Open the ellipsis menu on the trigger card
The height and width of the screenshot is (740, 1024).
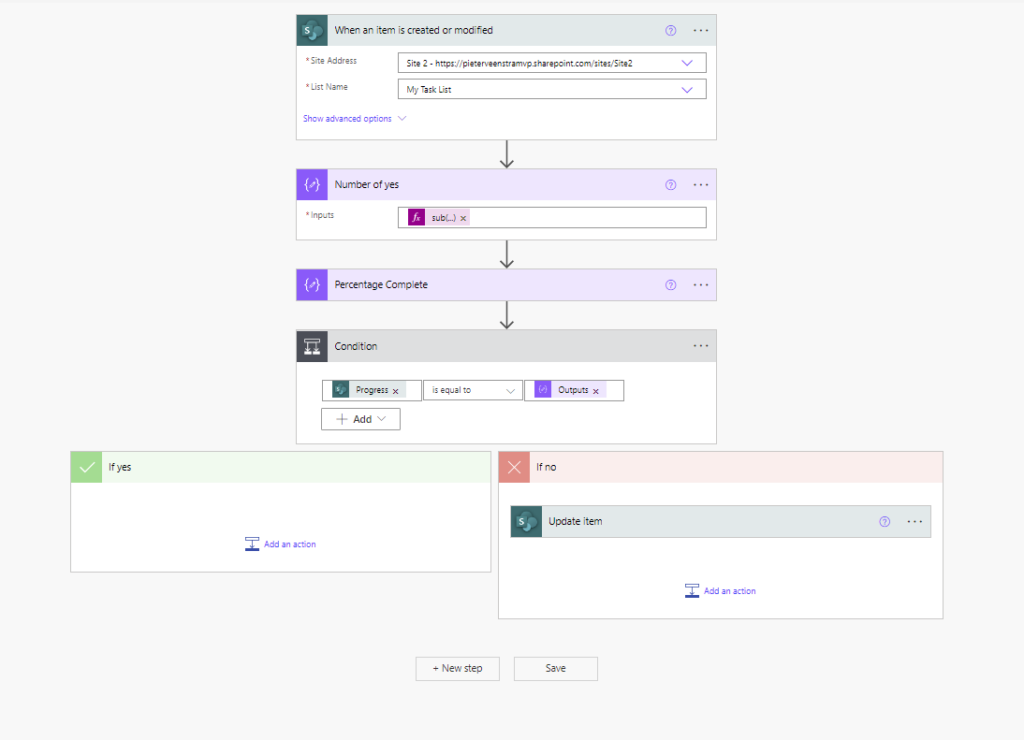pos(701,31)
